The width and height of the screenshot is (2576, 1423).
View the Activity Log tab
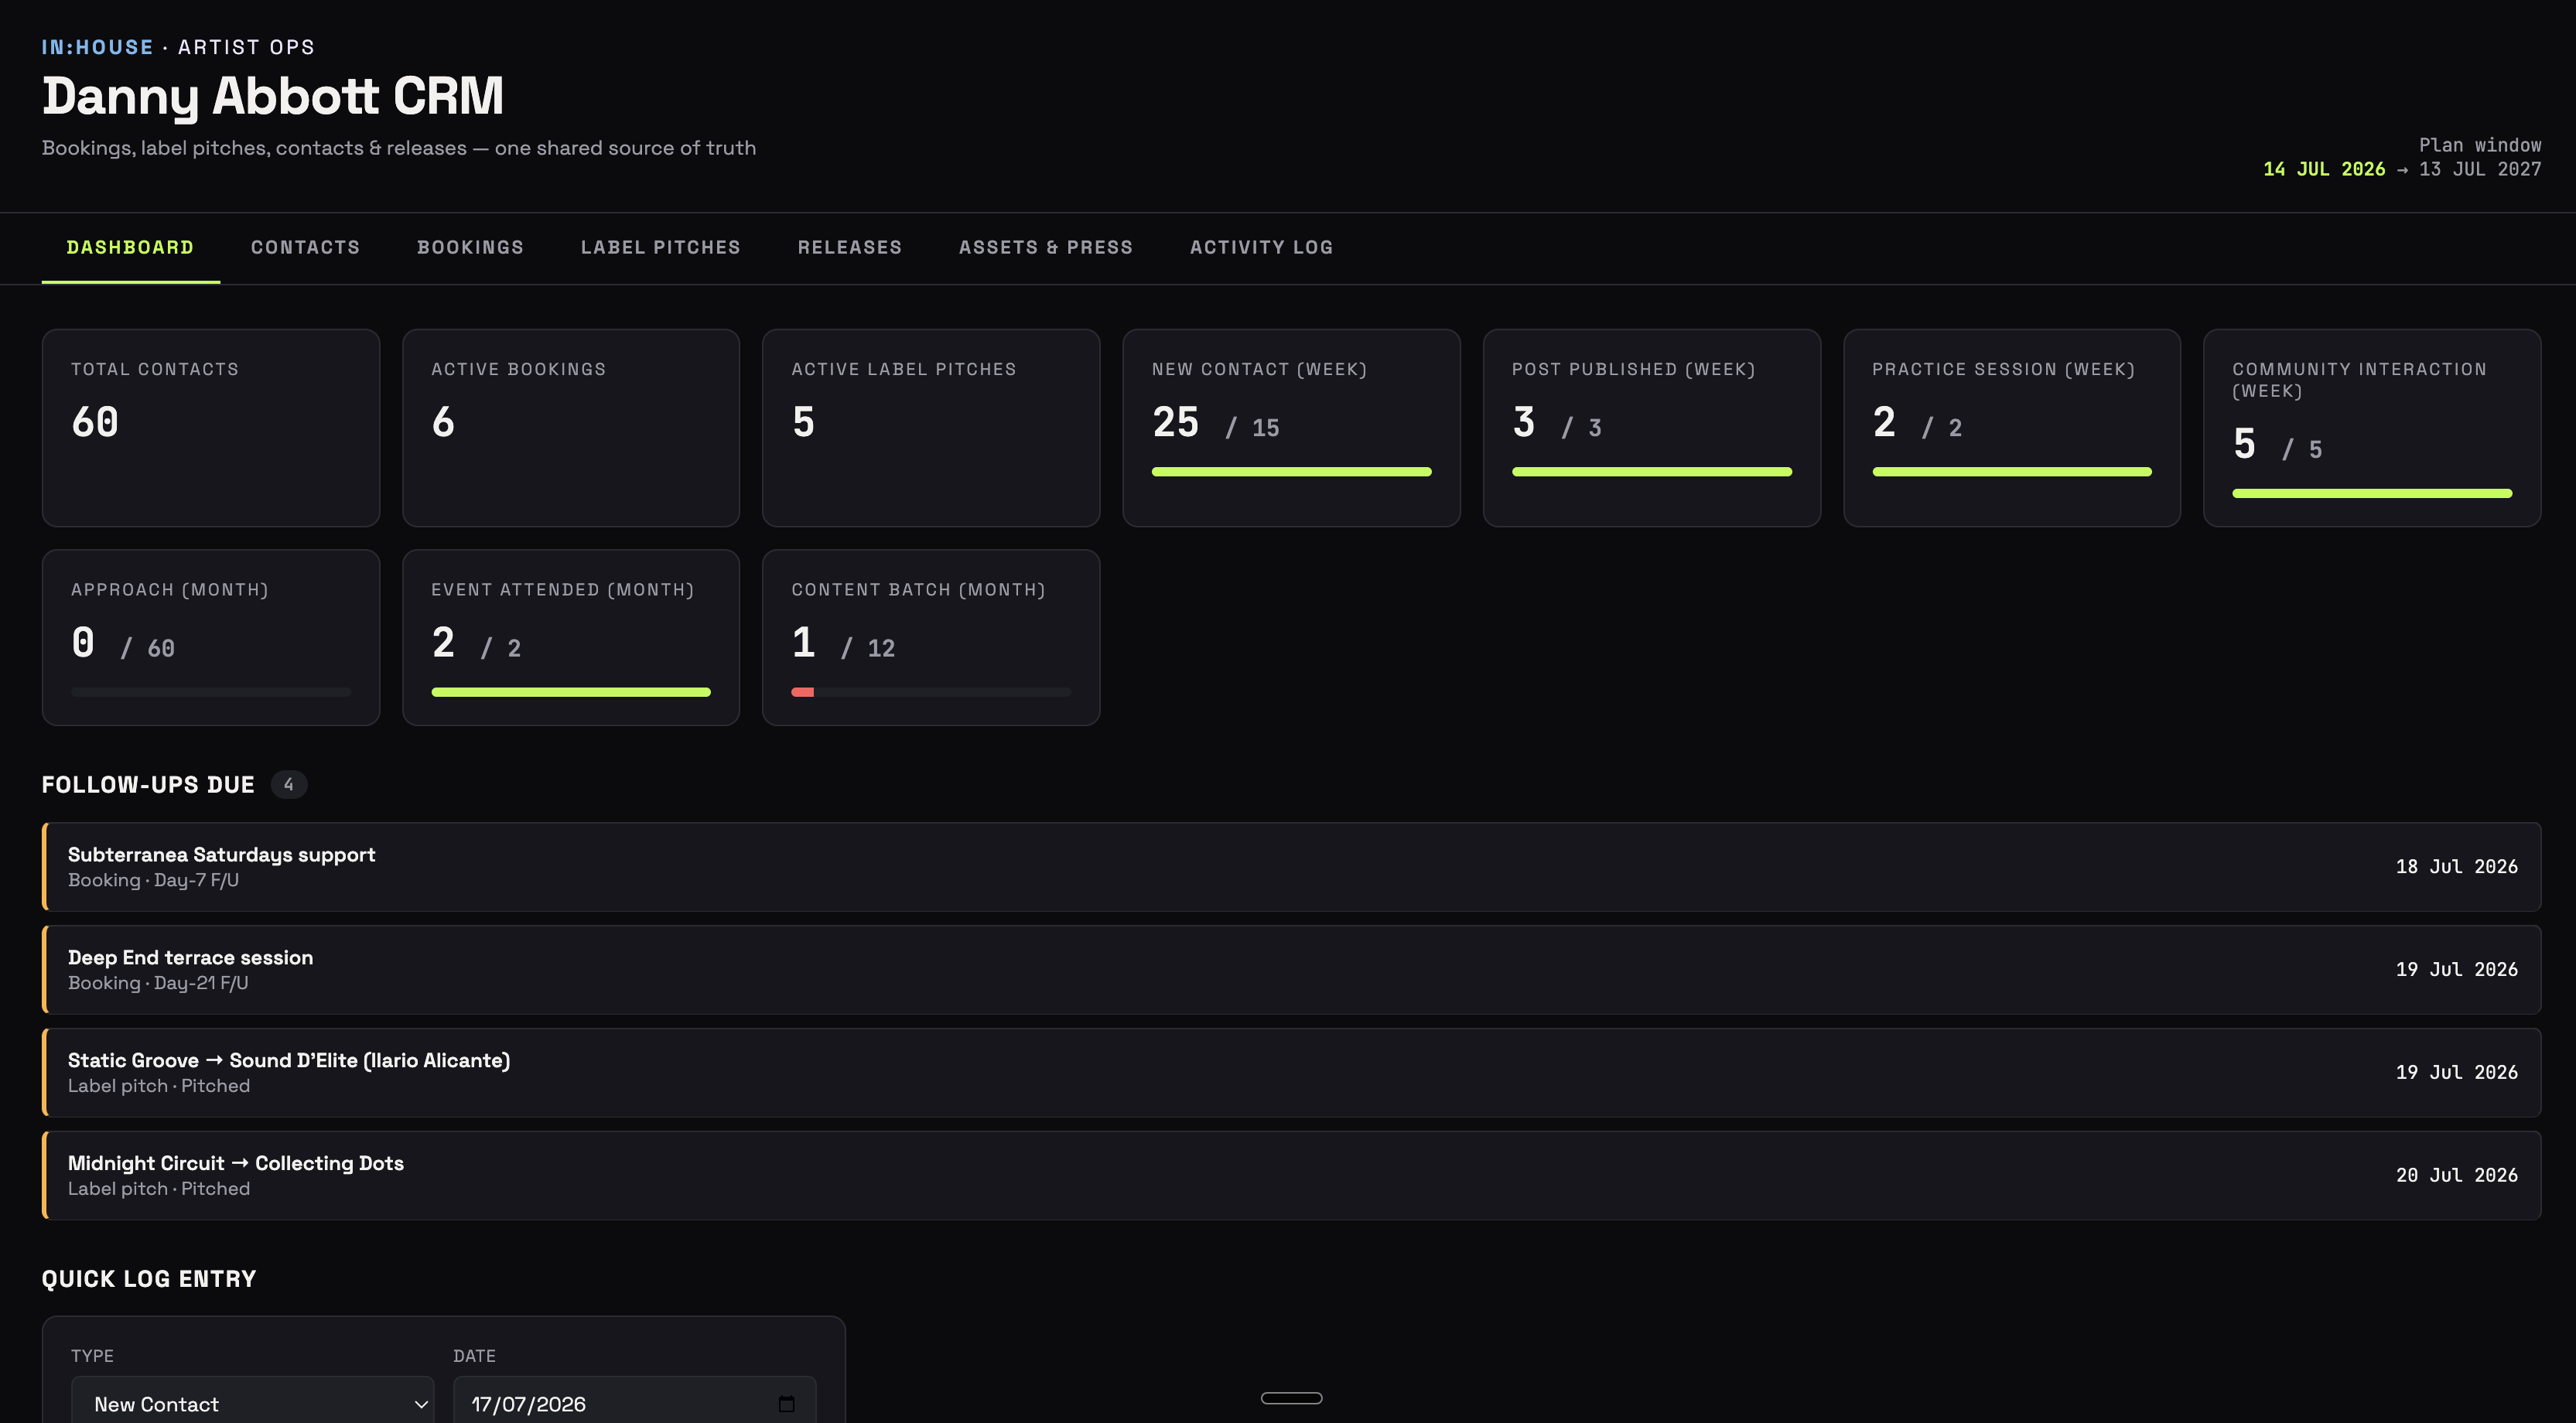coord(1261,247)
